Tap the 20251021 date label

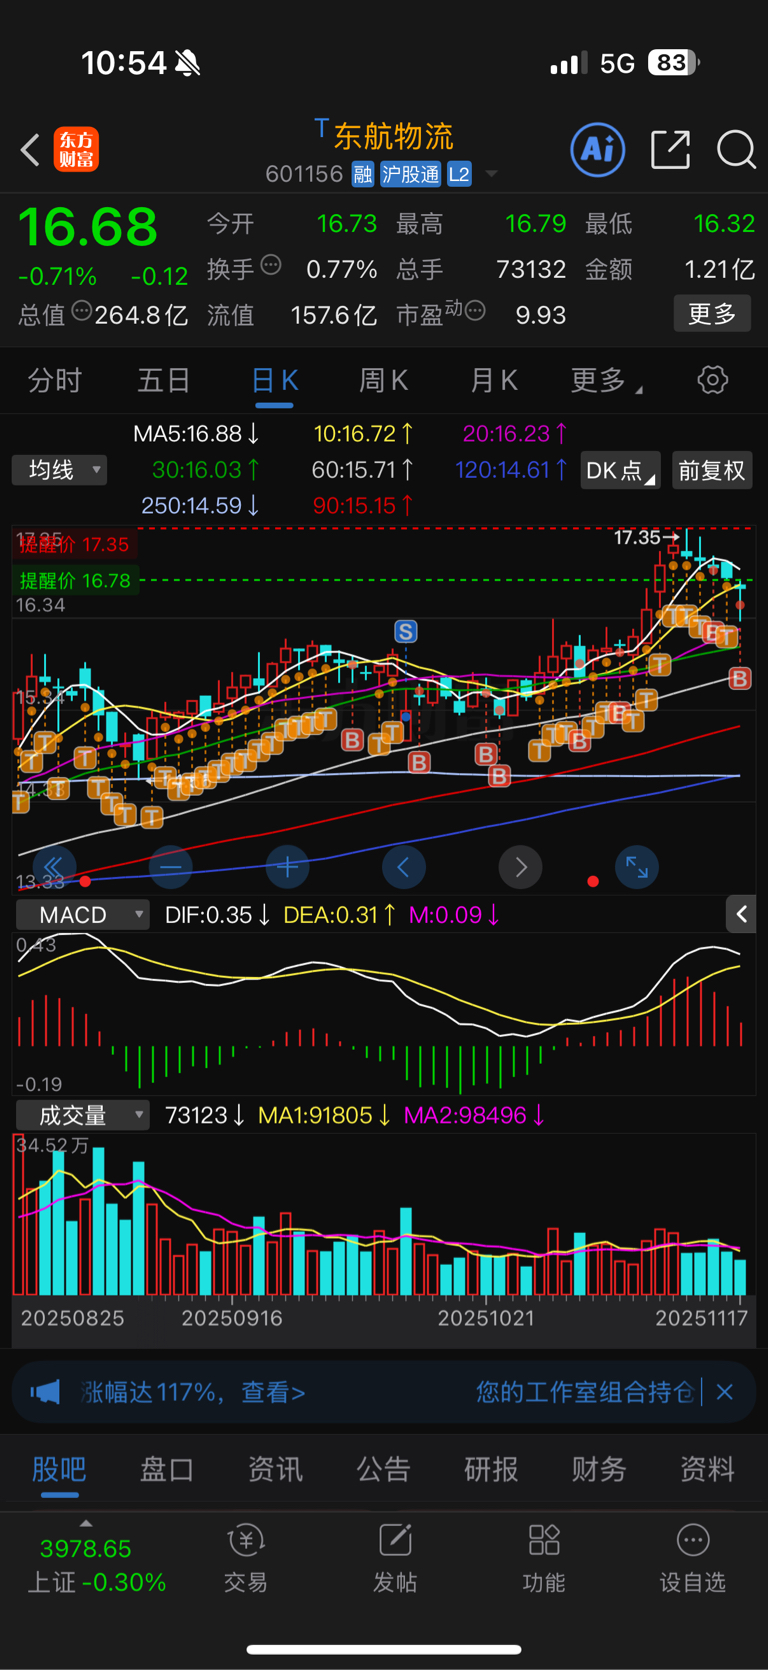(486, 1318)
